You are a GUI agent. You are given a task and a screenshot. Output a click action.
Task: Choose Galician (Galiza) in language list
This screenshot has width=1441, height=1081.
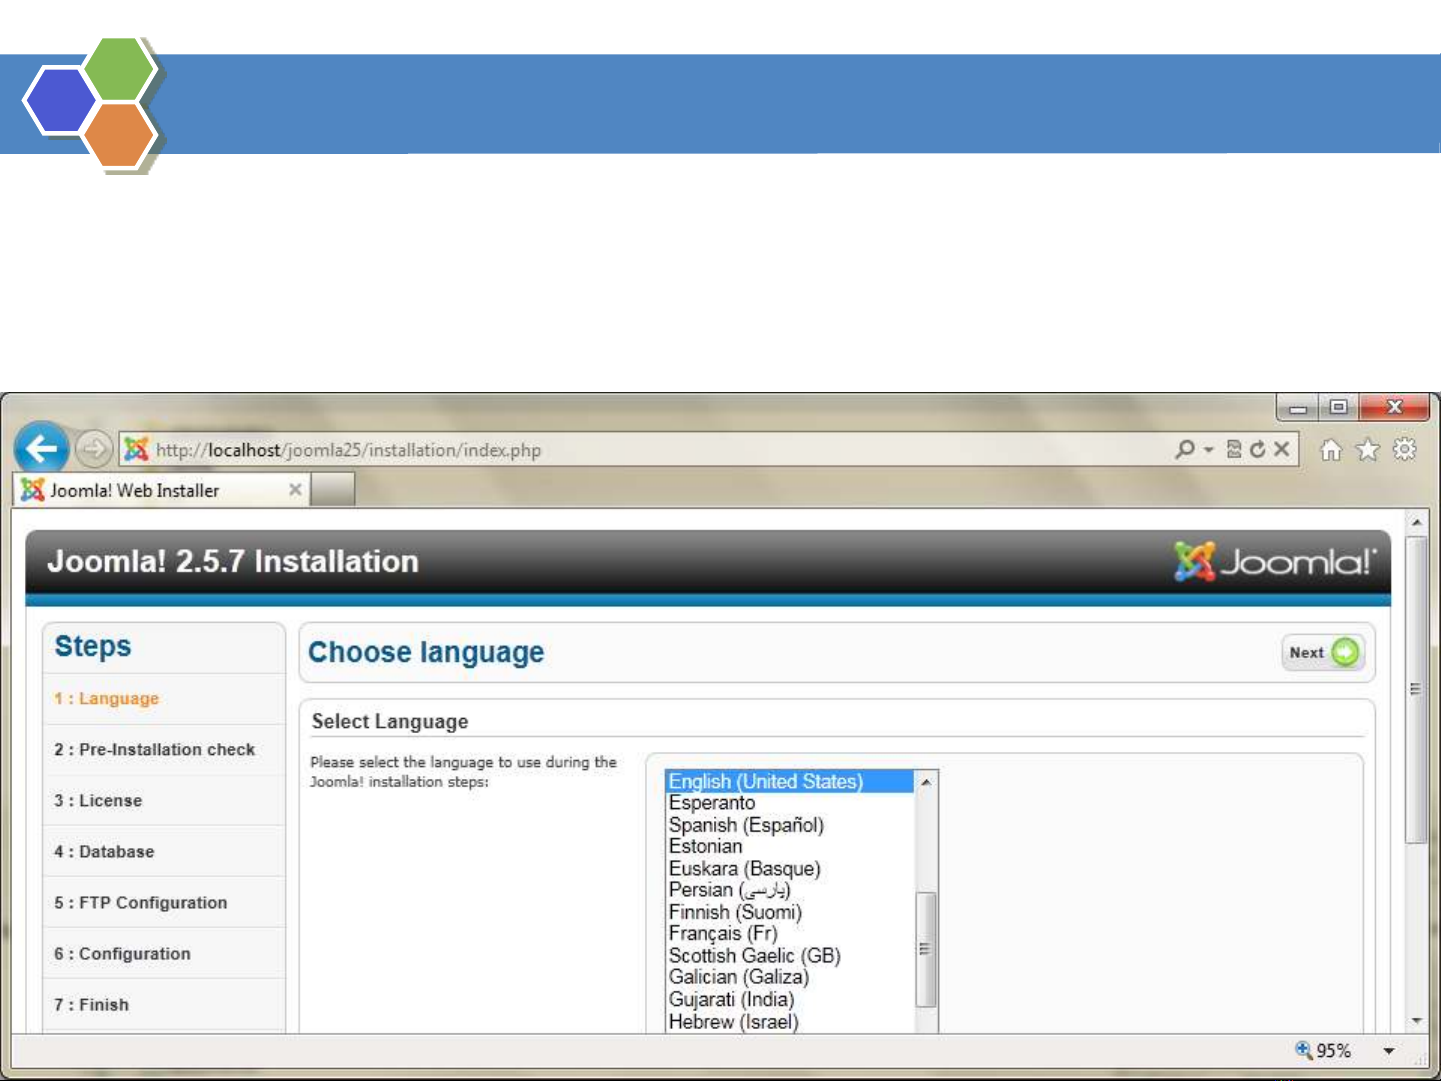coord(790,978)
